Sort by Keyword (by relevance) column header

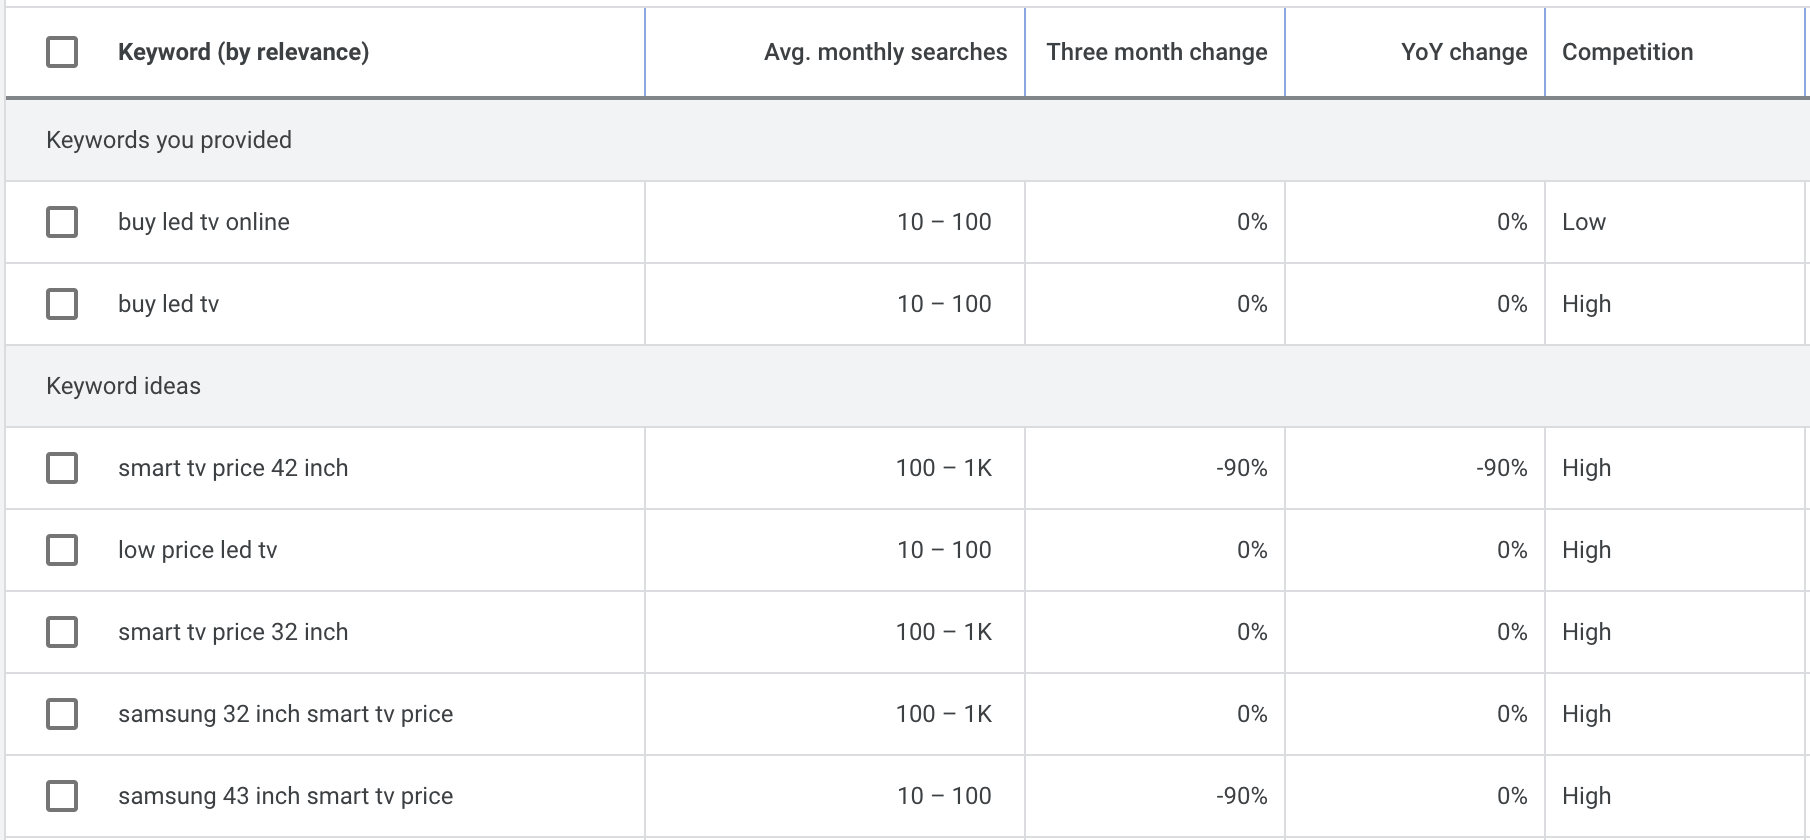click(x=243, y=52)
